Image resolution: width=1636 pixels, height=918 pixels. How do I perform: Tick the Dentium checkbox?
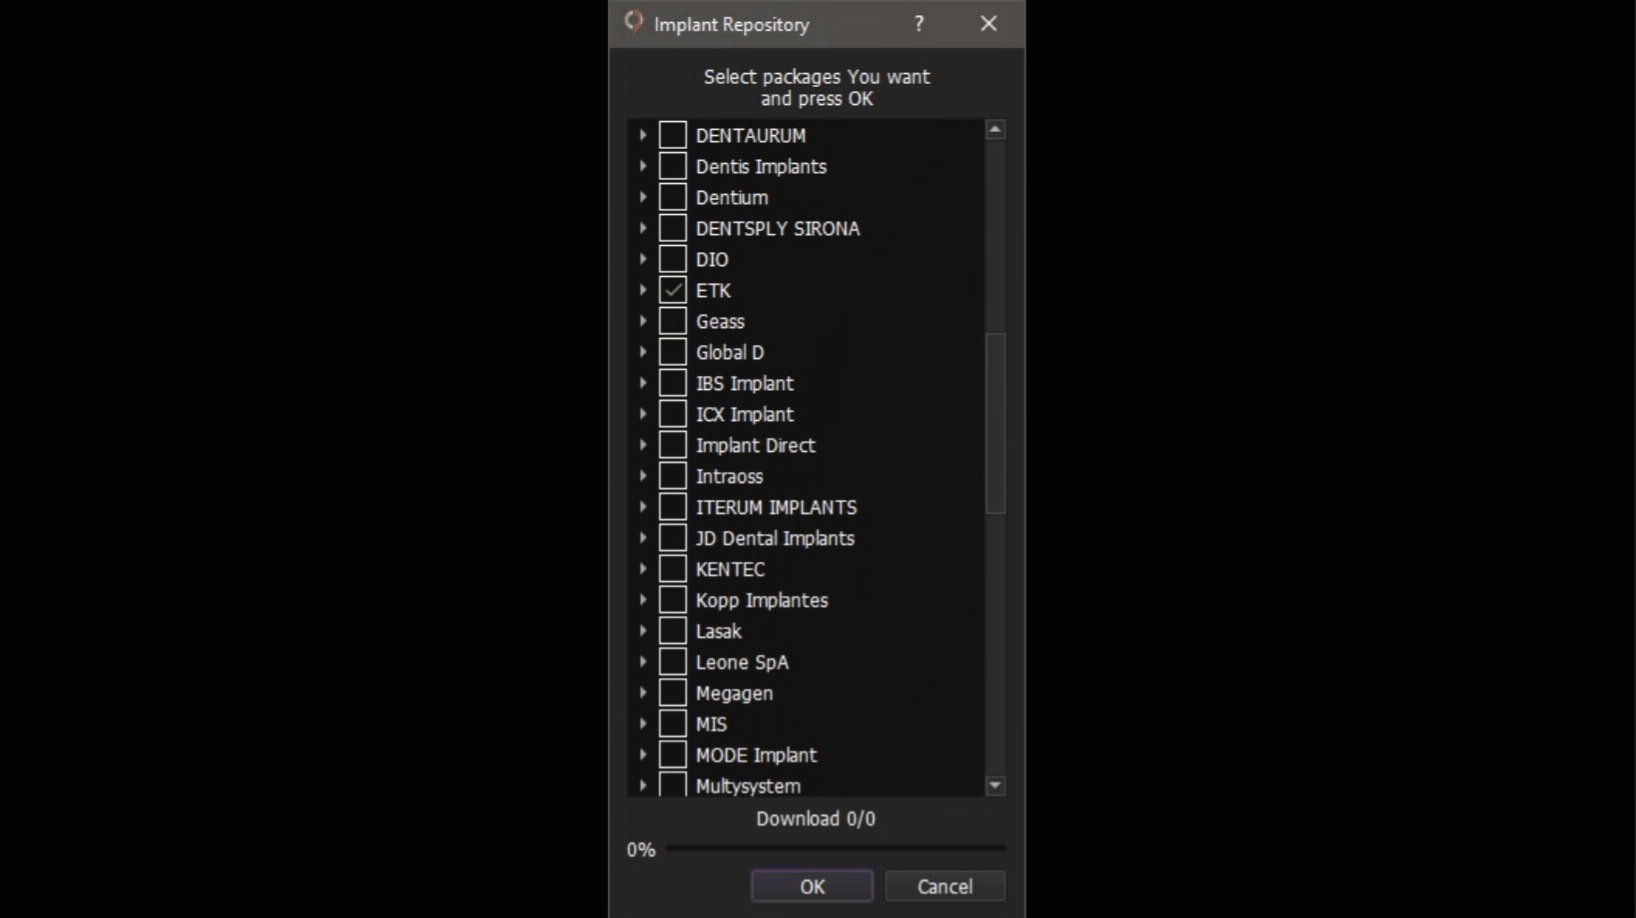[x=673, y=197]
